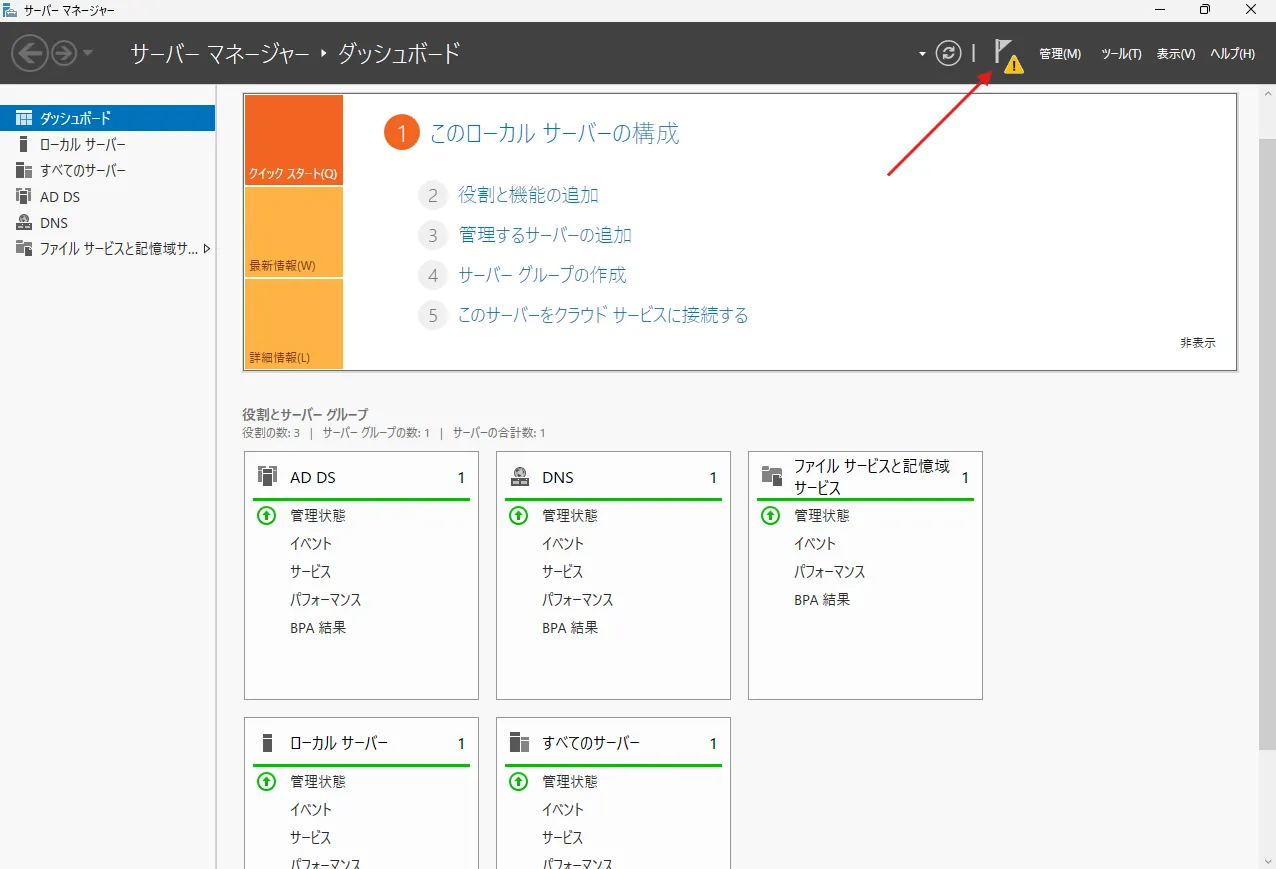This screenshot has height=869, width=1276.
Task: Click the サーバー グループの作成 link
Action: coord(542,275)
